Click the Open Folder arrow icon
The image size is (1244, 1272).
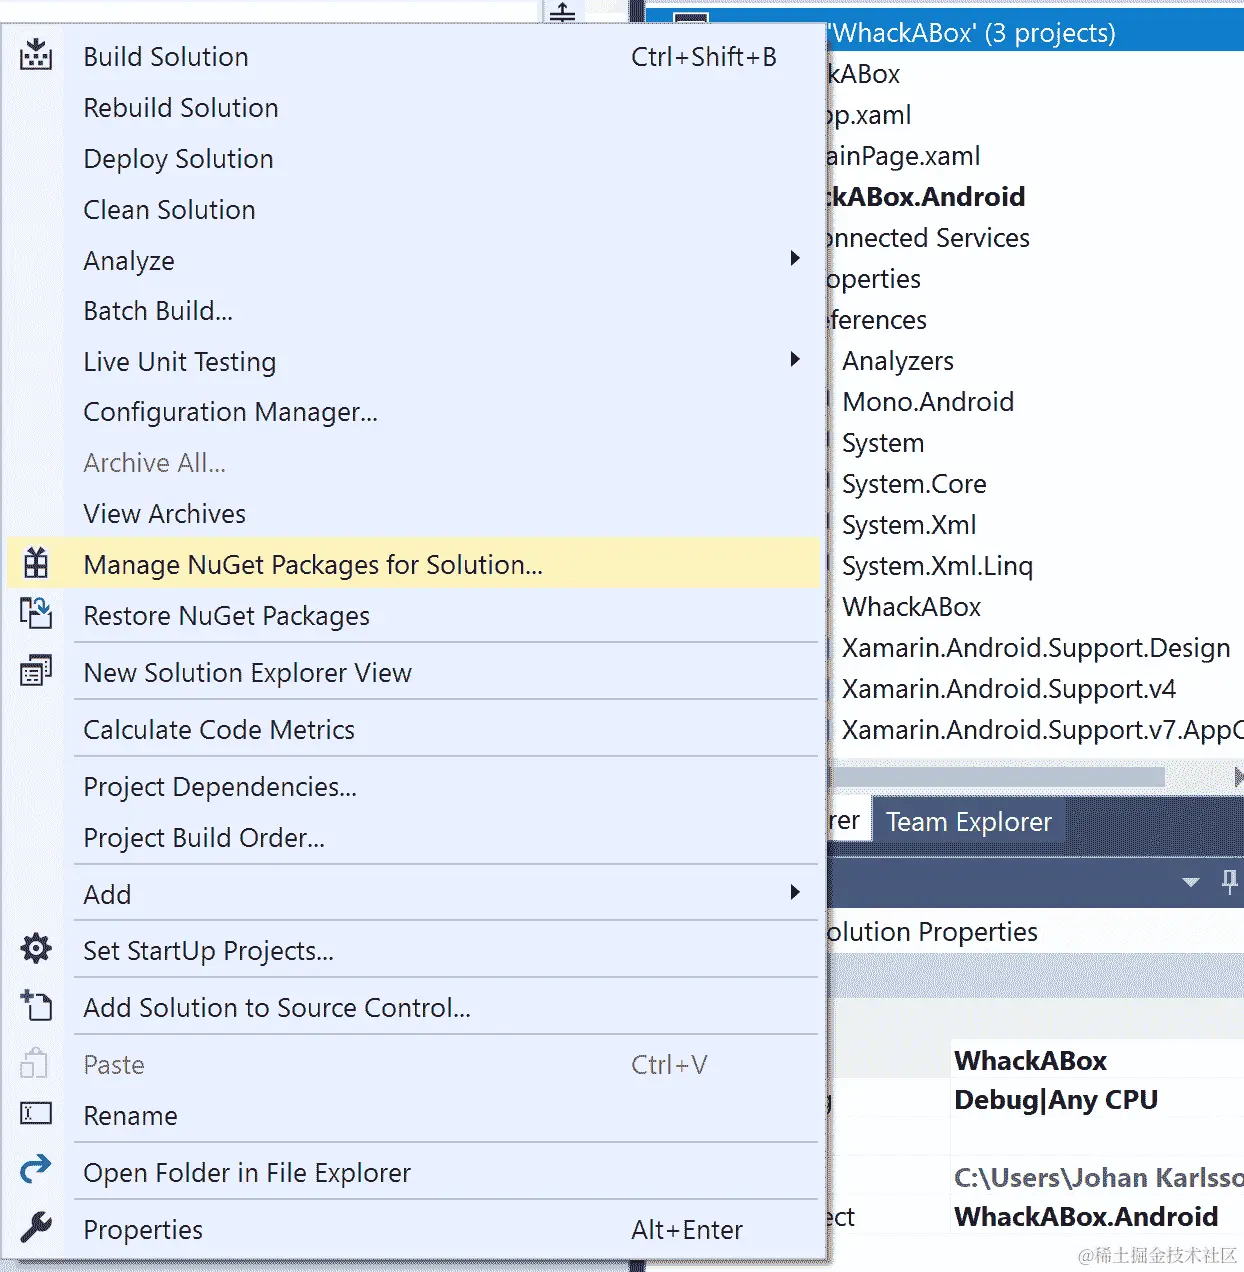[x=36, y=1169]
